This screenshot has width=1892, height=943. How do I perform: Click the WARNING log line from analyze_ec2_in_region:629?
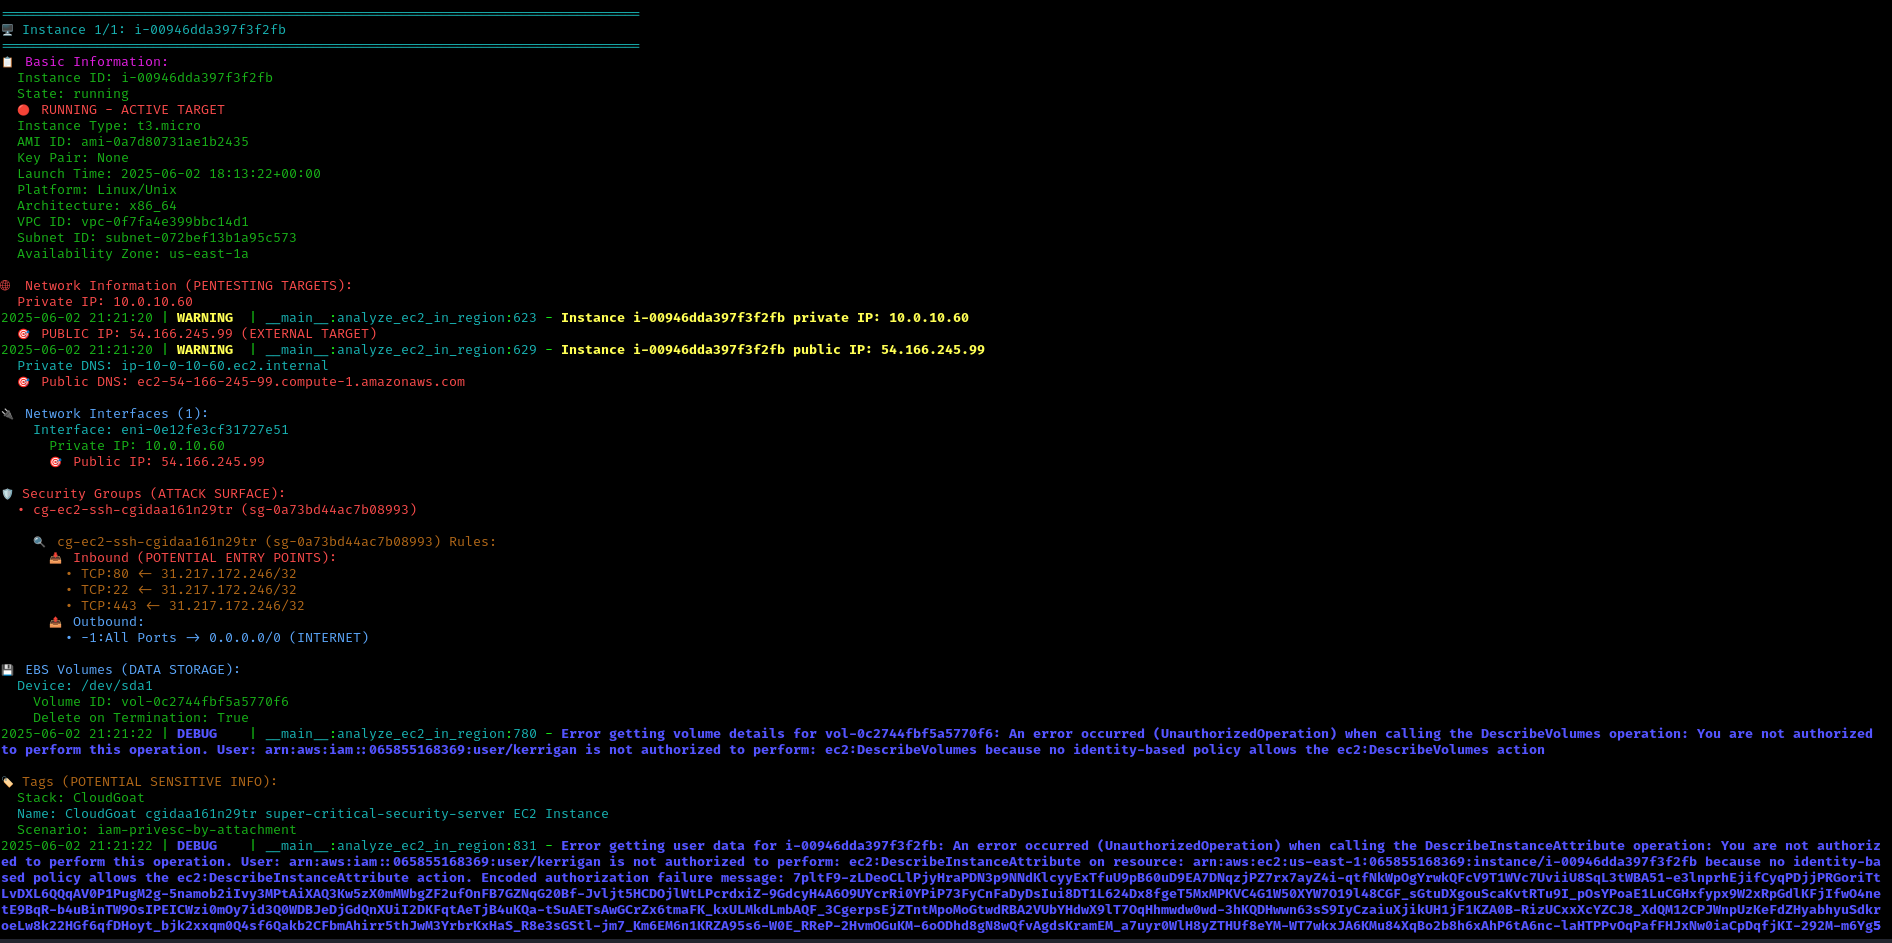(493, 350)
